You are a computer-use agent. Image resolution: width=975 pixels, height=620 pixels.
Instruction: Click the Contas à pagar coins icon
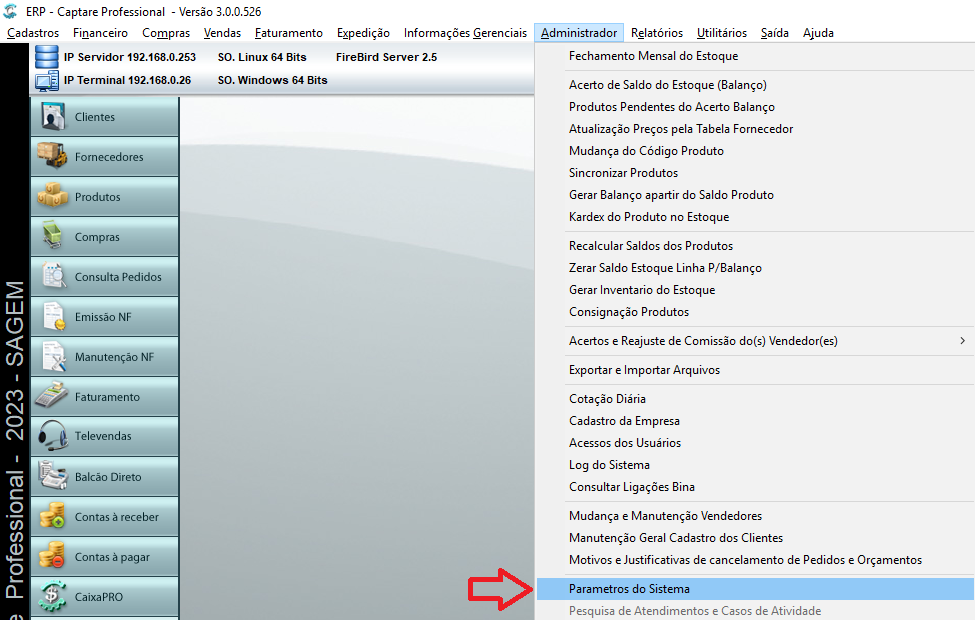[x=52, y=555]
